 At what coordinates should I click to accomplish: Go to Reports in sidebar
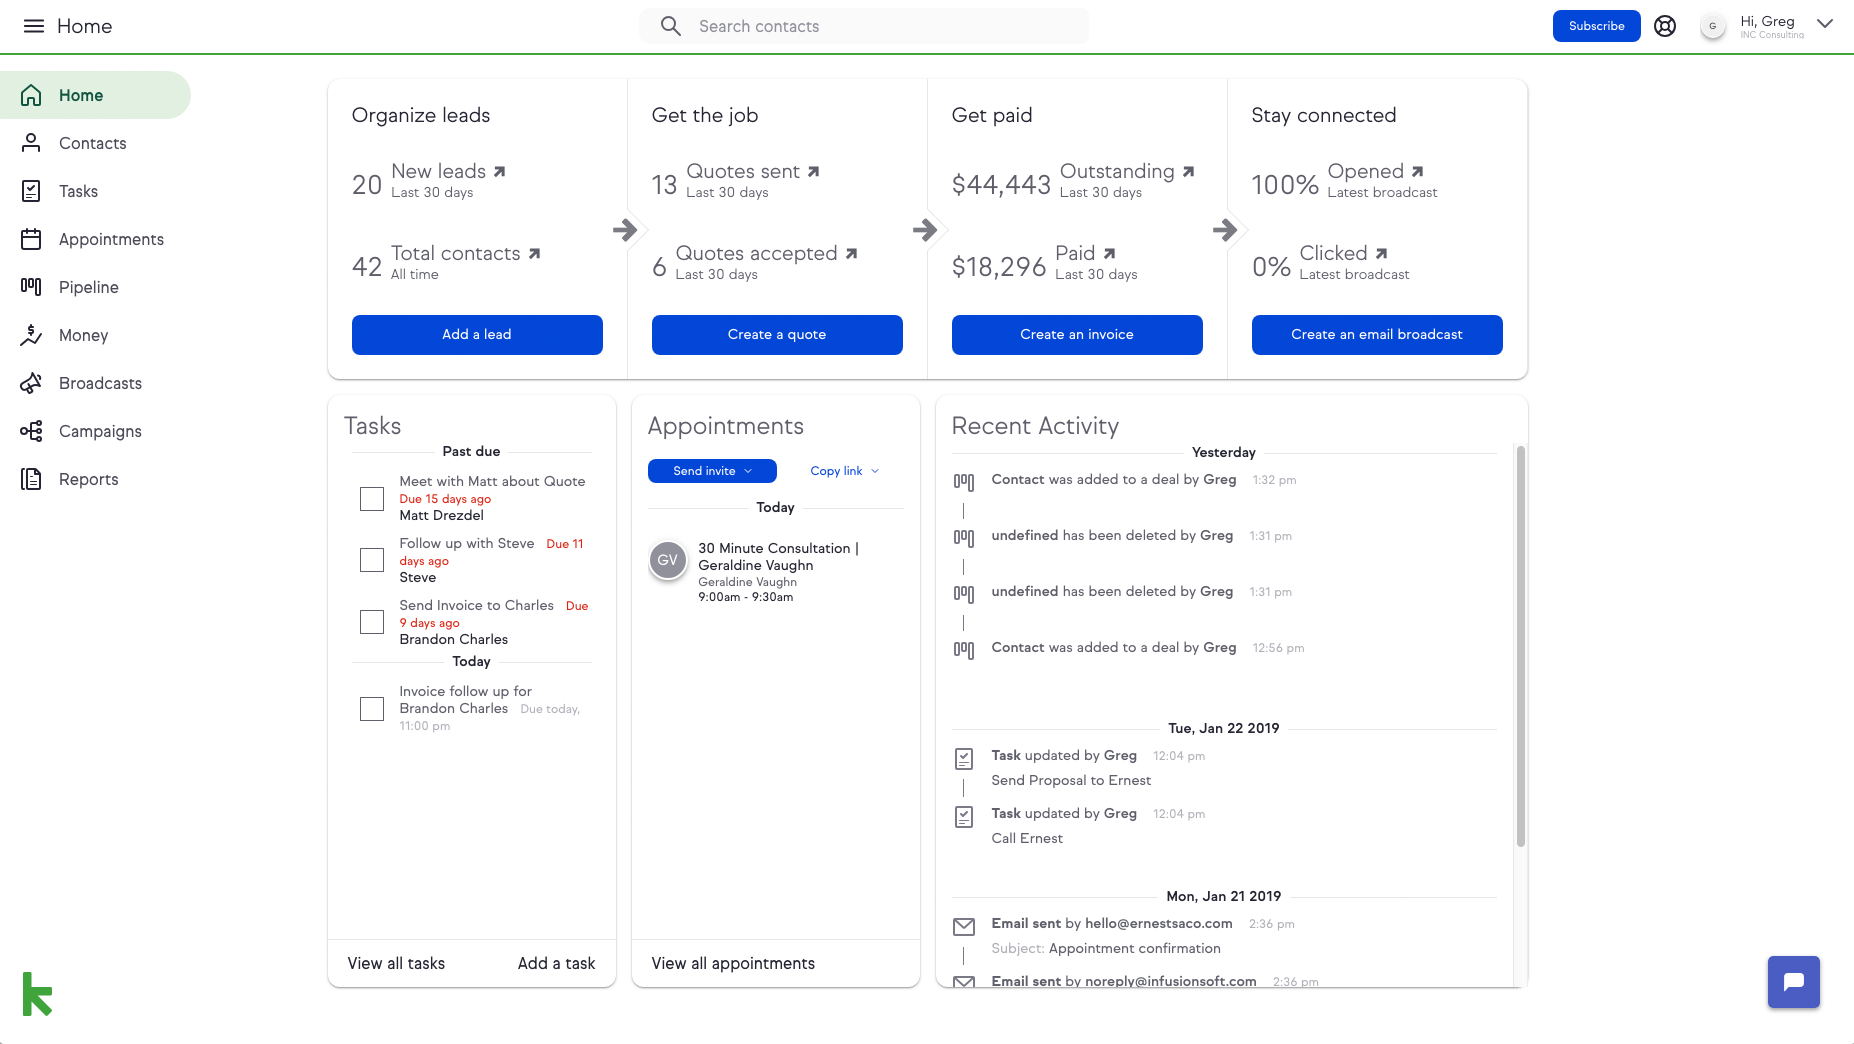click(88, 479)
